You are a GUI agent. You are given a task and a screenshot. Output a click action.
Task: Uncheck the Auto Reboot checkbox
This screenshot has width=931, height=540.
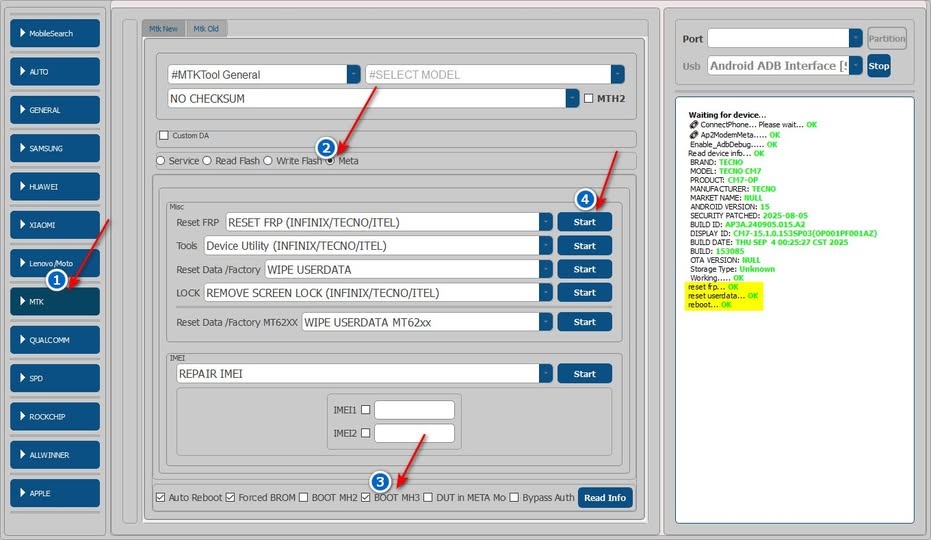point(160,498)
